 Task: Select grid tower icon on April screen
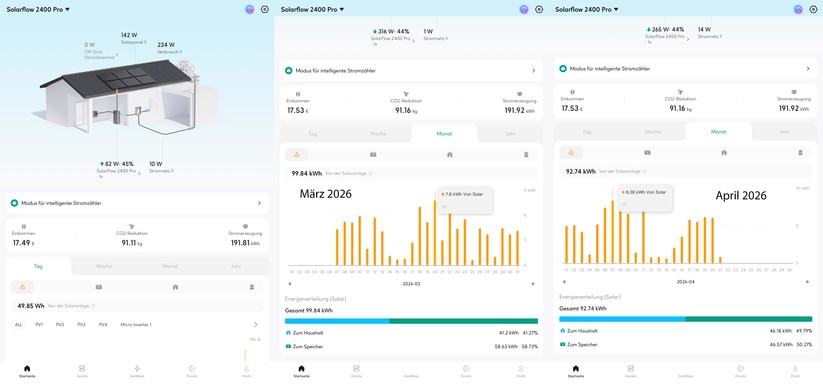[801, 152]
